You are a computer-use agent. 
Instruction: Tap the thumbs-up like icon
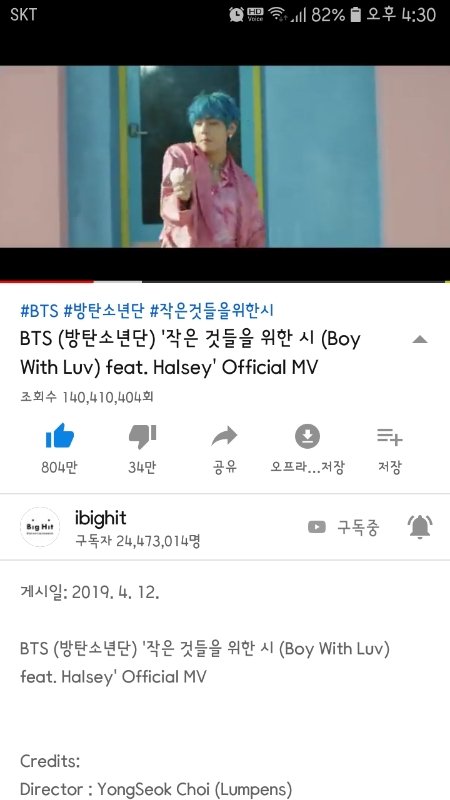(x=60, y=436)
